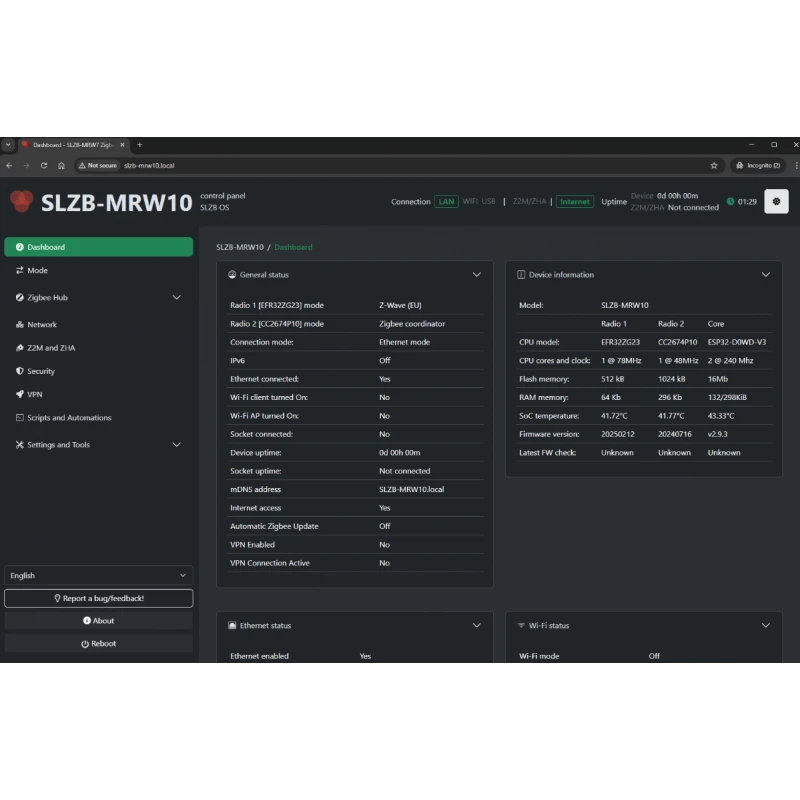Click the browser reload icon
Viewport: 800px width, 800px height.
coord(44,165)
